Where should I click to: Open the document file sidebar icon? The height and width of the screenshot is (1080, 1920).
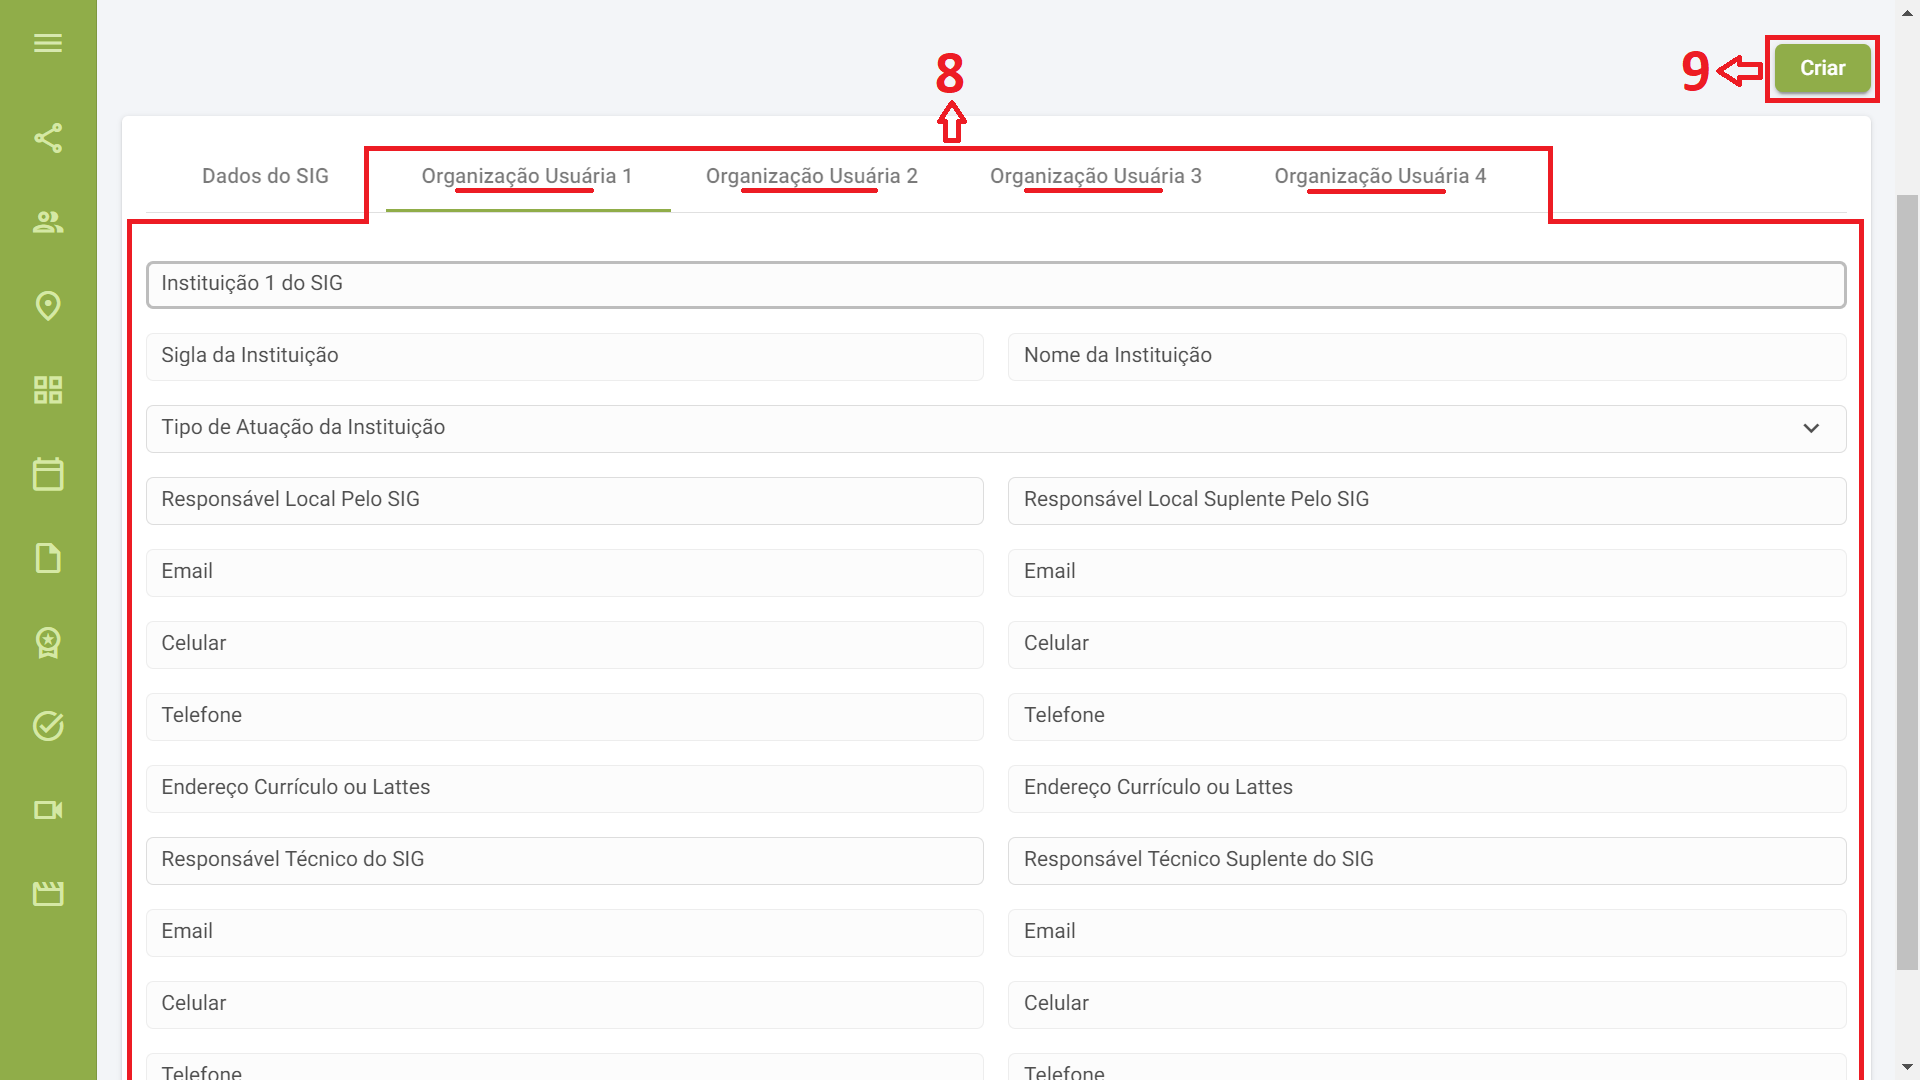click(x=48, y=558)
